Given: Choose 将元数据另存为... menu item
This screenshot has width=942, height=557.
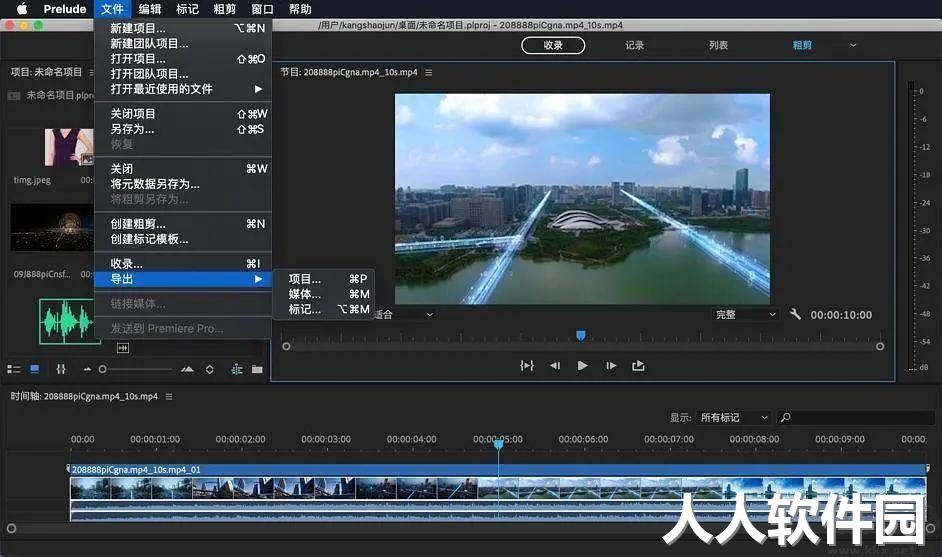Looking at the screenshot, I should pyautogui.click(x=183, y=184).
